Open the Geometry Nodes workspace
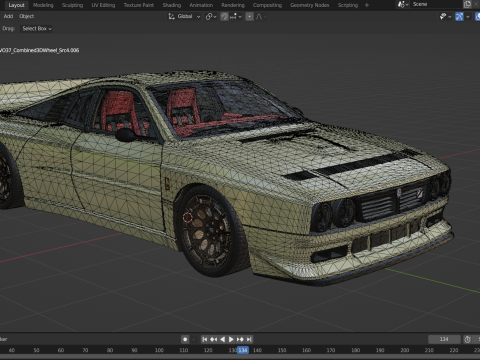 pyautogui.click(x=309, y=5)
